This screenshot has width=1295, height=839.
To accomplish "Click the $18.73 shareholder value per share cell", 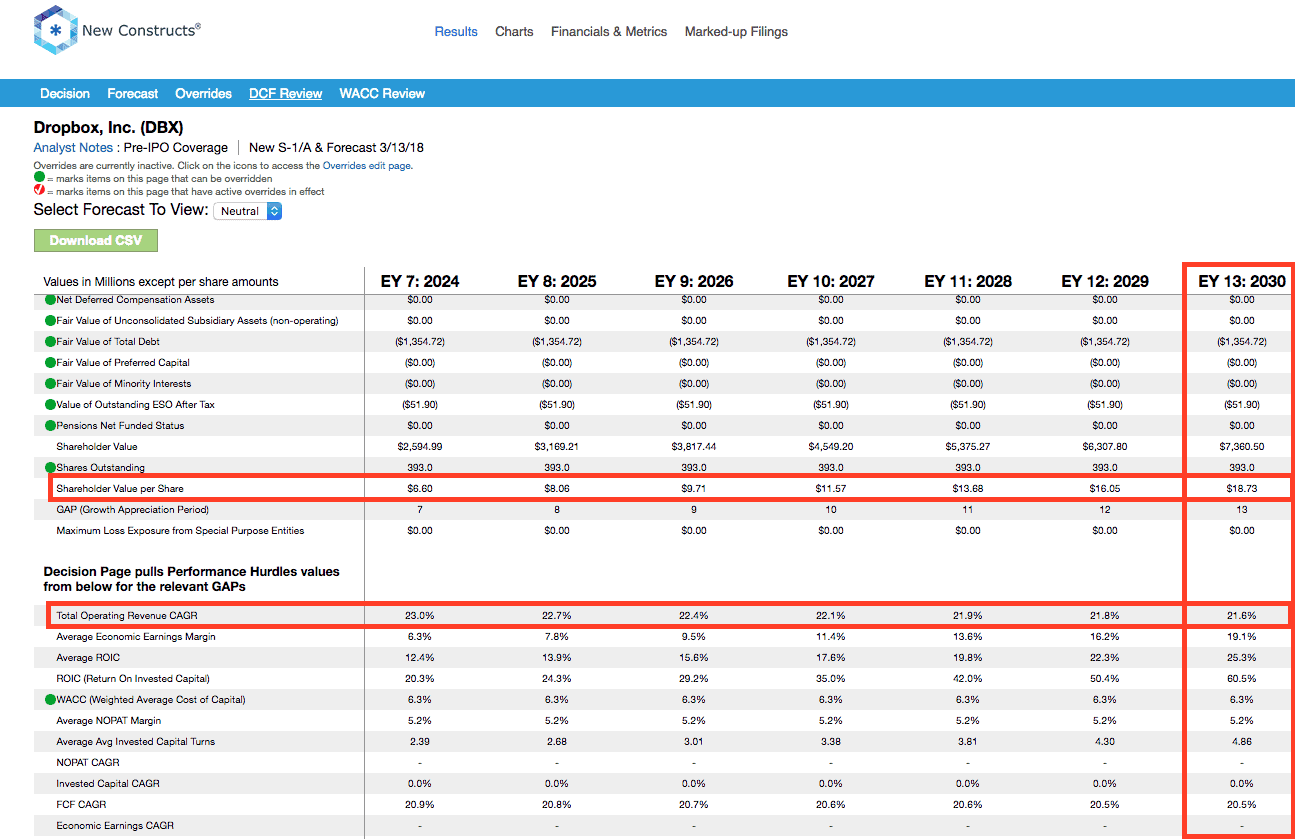I will (1242, 488).
